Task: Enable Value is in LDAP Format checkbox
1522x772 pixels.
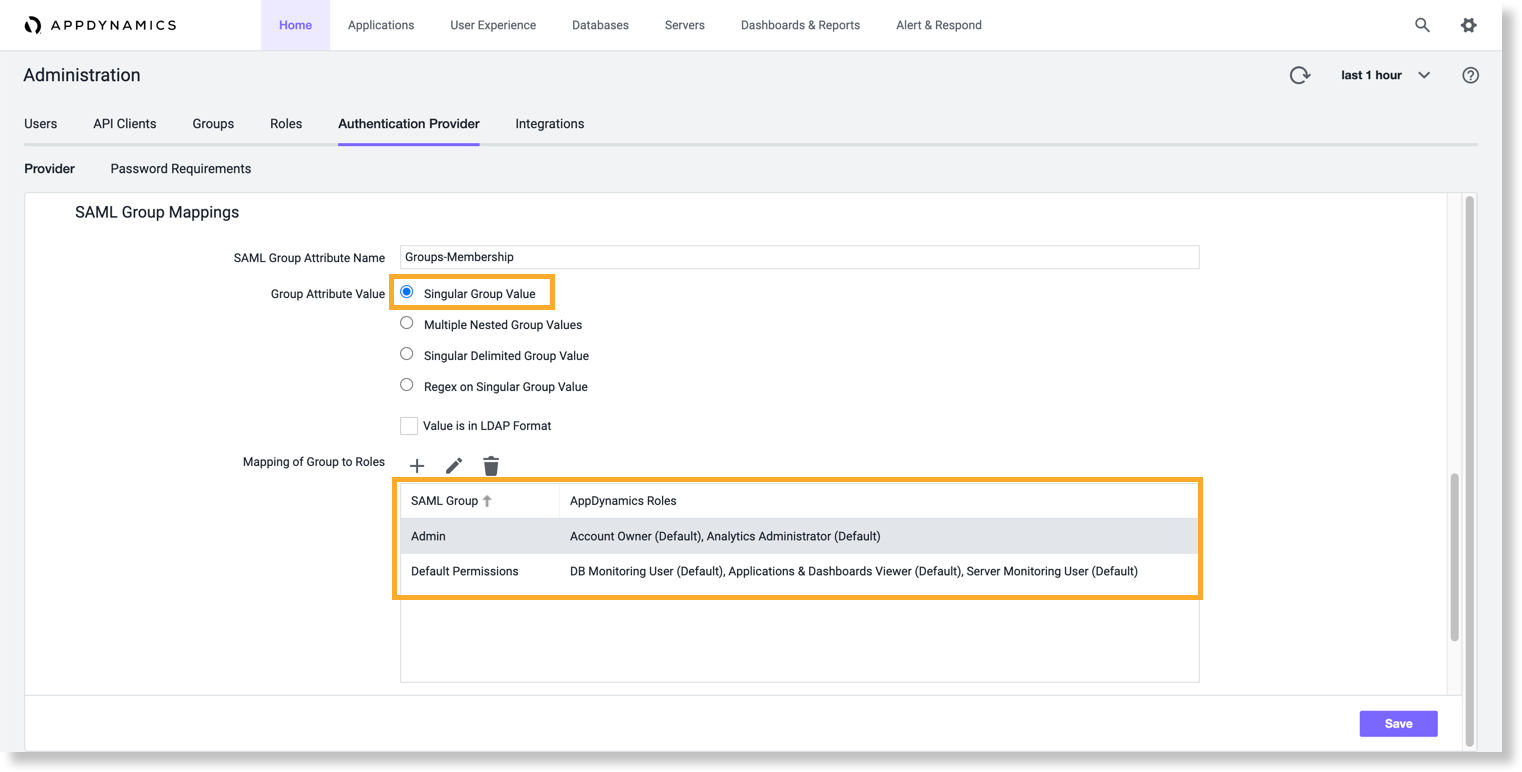Action: 409,426
